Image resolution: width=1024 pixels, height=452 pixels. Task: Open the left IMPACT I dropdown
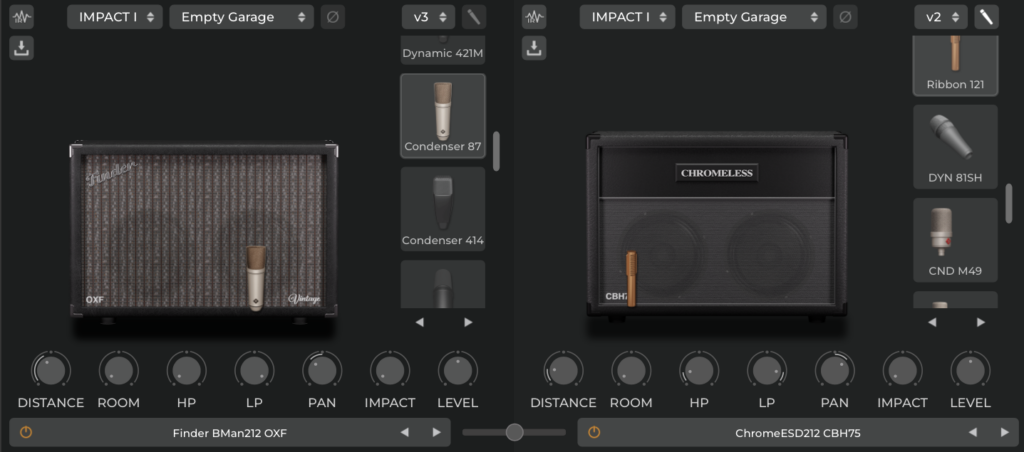[114, 17]
